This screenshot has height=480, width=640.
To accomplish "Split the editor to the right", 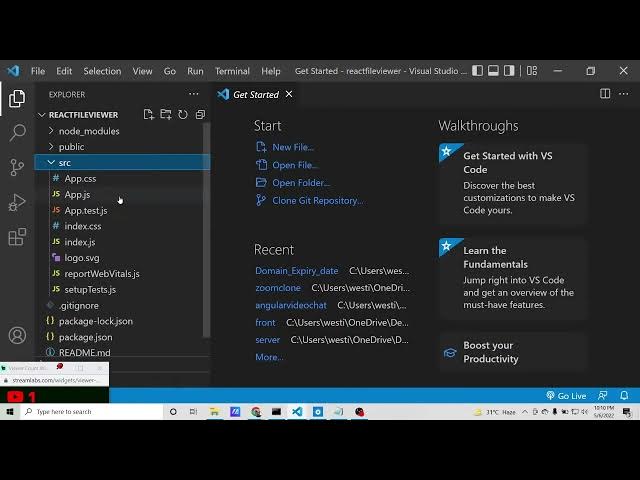I will [x=605, y=94].
